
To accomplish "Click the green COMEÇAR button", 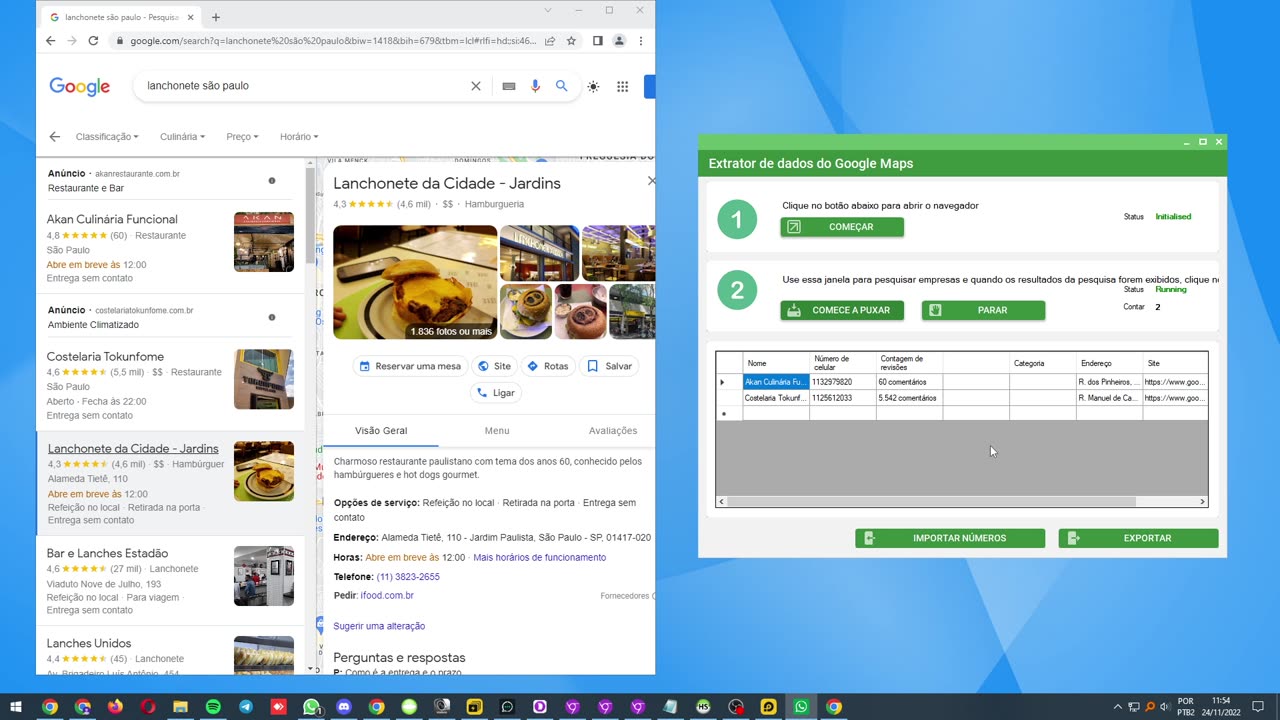I will tap(842, 227).
